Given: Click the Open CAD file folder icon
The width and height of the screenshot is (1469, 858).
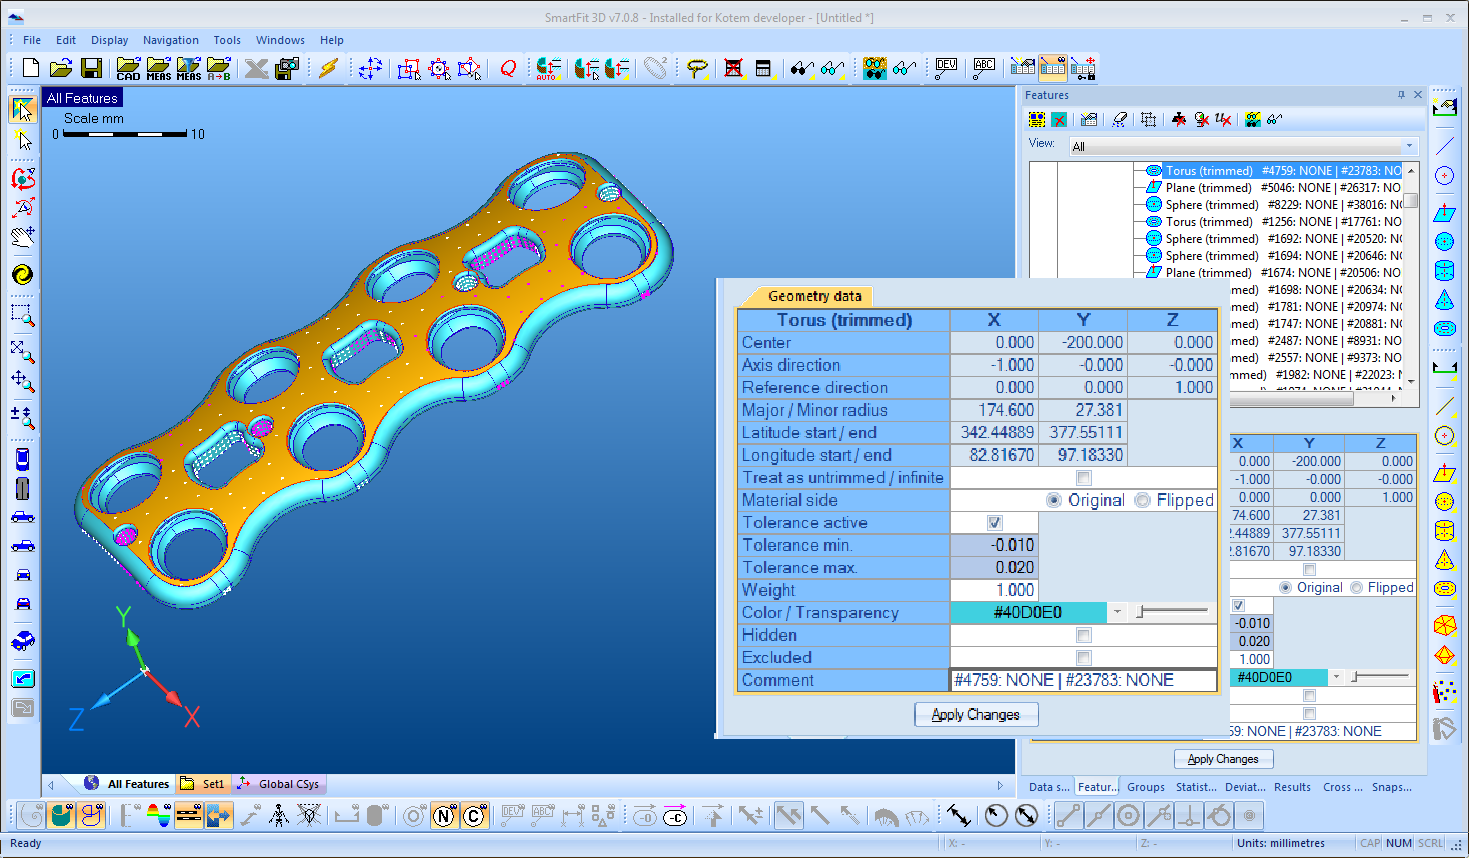Looking at the screenshot, I should 128,68.
